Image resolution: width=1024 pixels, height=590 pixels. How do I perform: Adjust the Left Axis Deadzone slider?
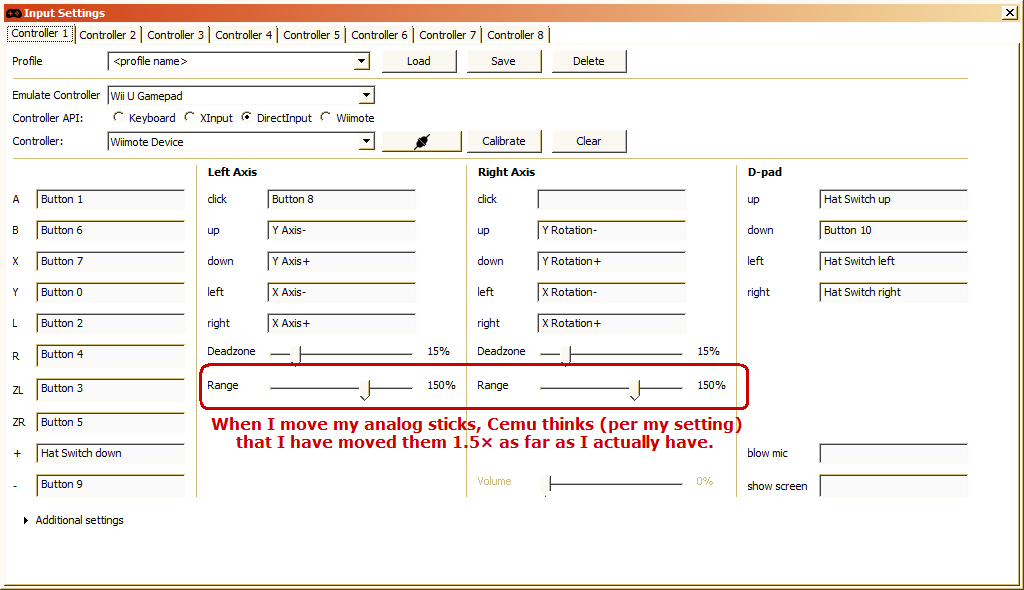click(x=298, y=354)
